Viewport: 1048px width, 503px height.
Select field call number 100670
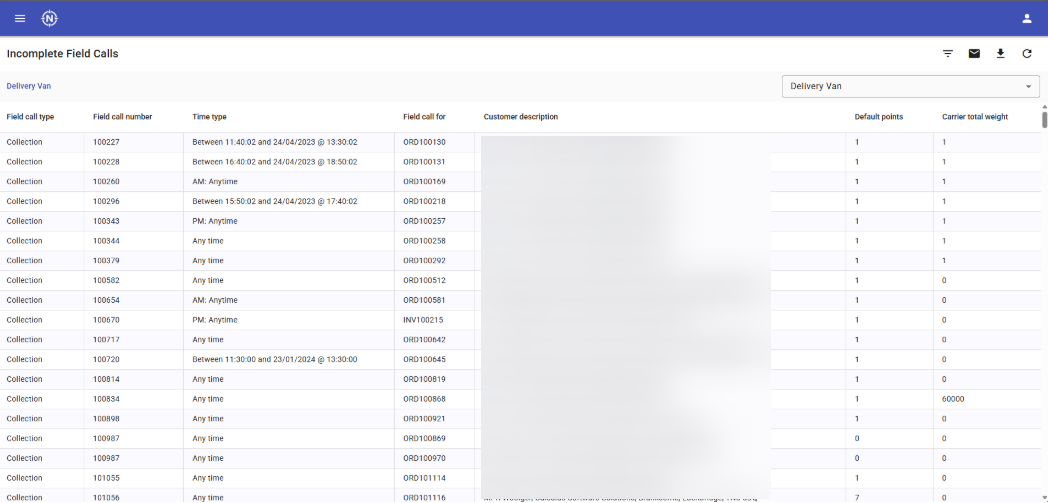(106, 320)
